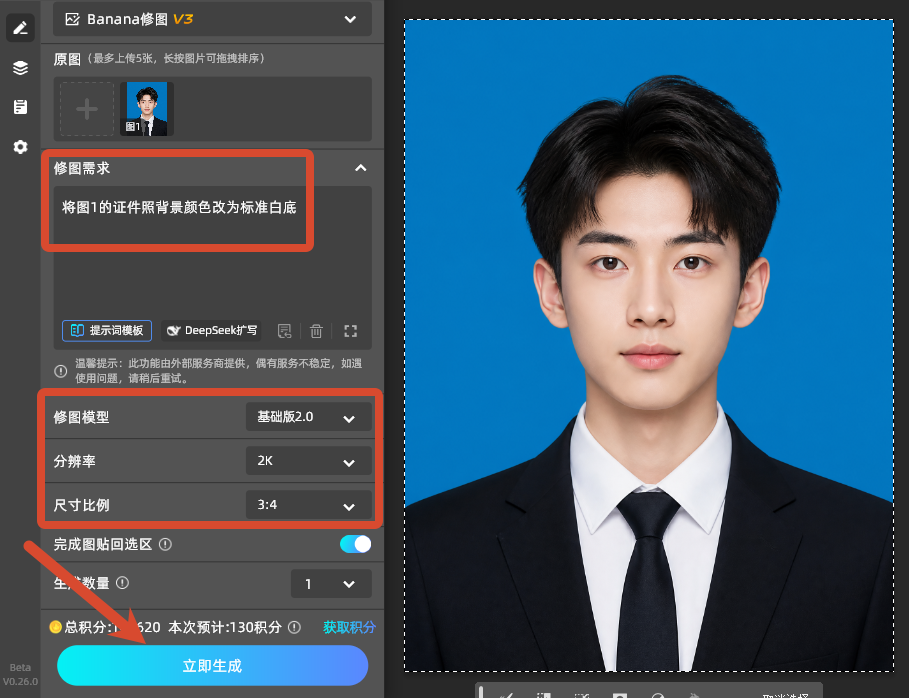Open the settings gear in the sidebar
The image size is (909, 698).
pyautogui.click(x=20, y=147)
